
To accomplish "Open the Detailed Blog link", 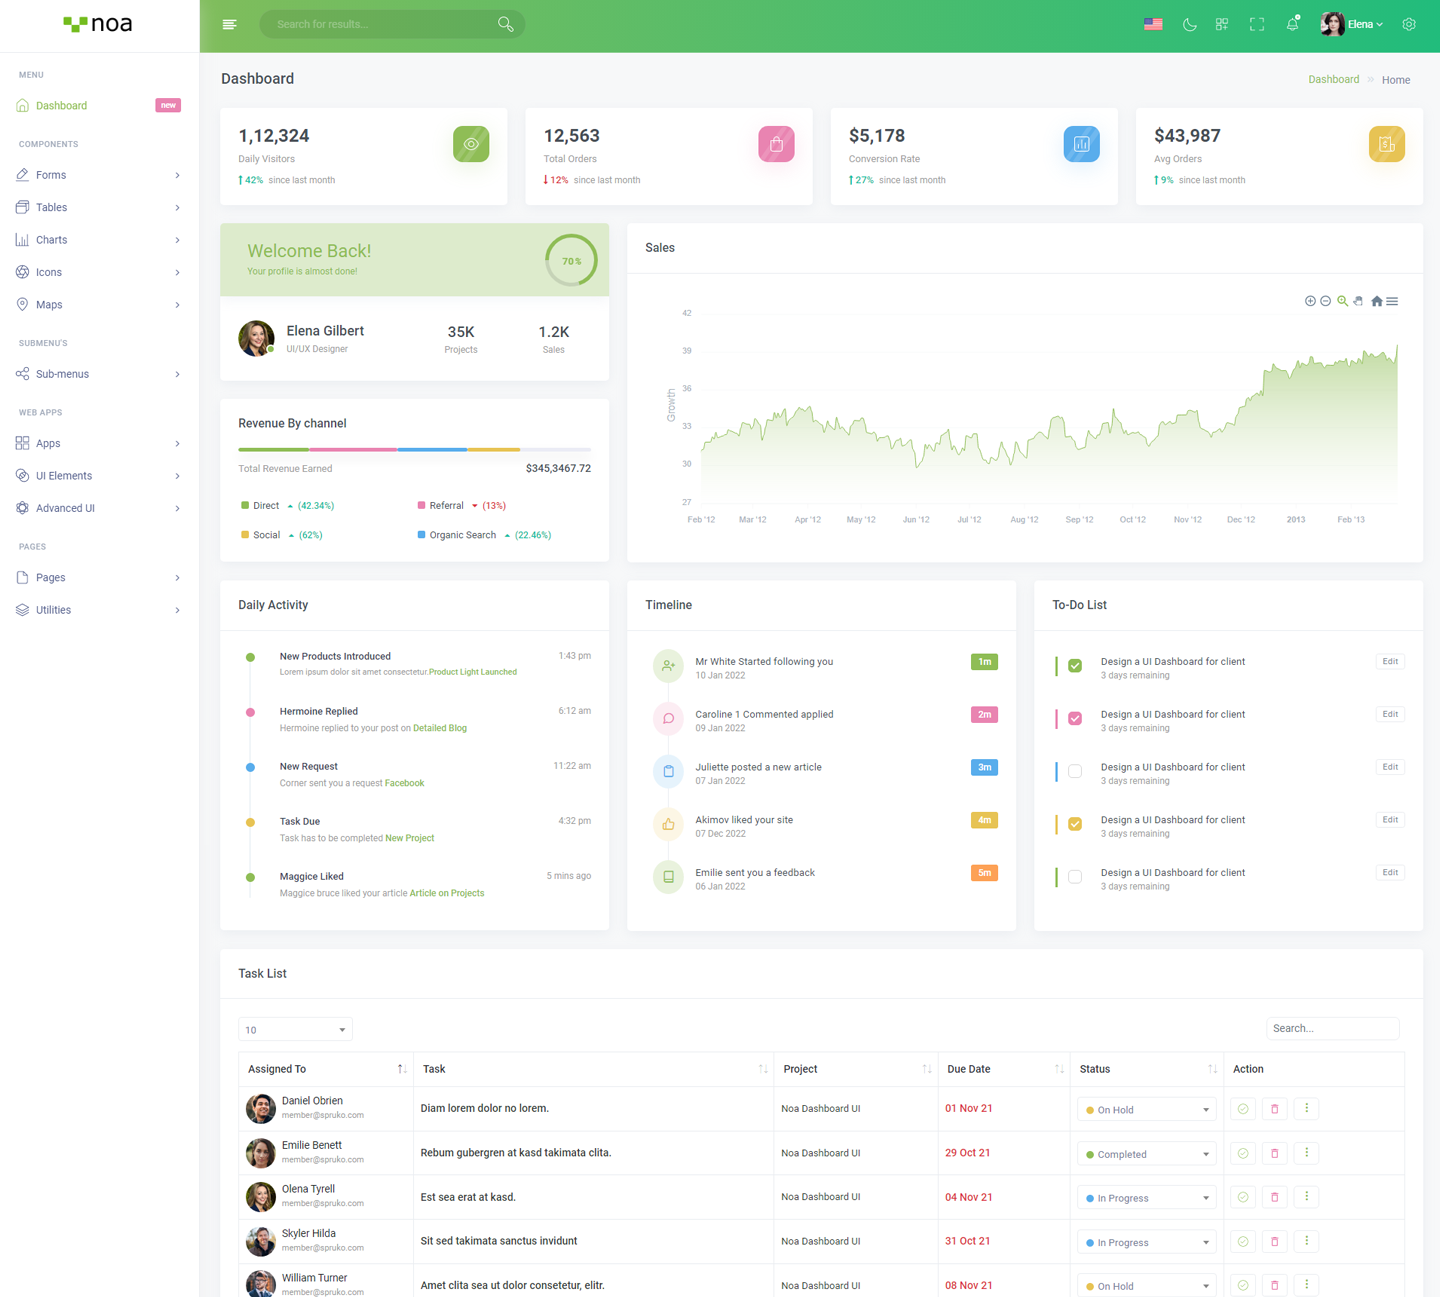I will (440, 728).
